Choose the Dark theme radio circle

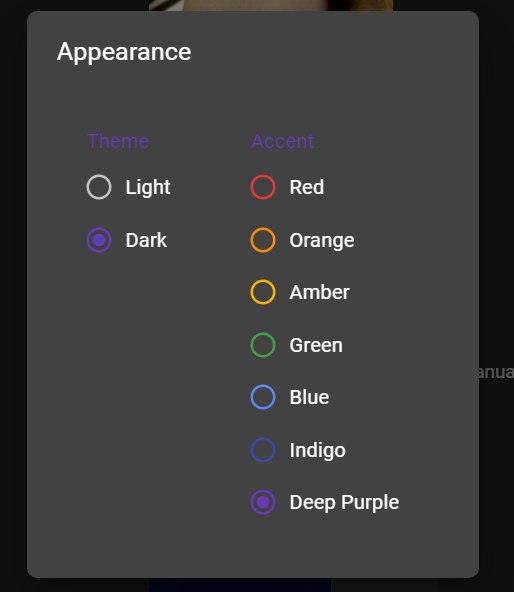[99, 240]
